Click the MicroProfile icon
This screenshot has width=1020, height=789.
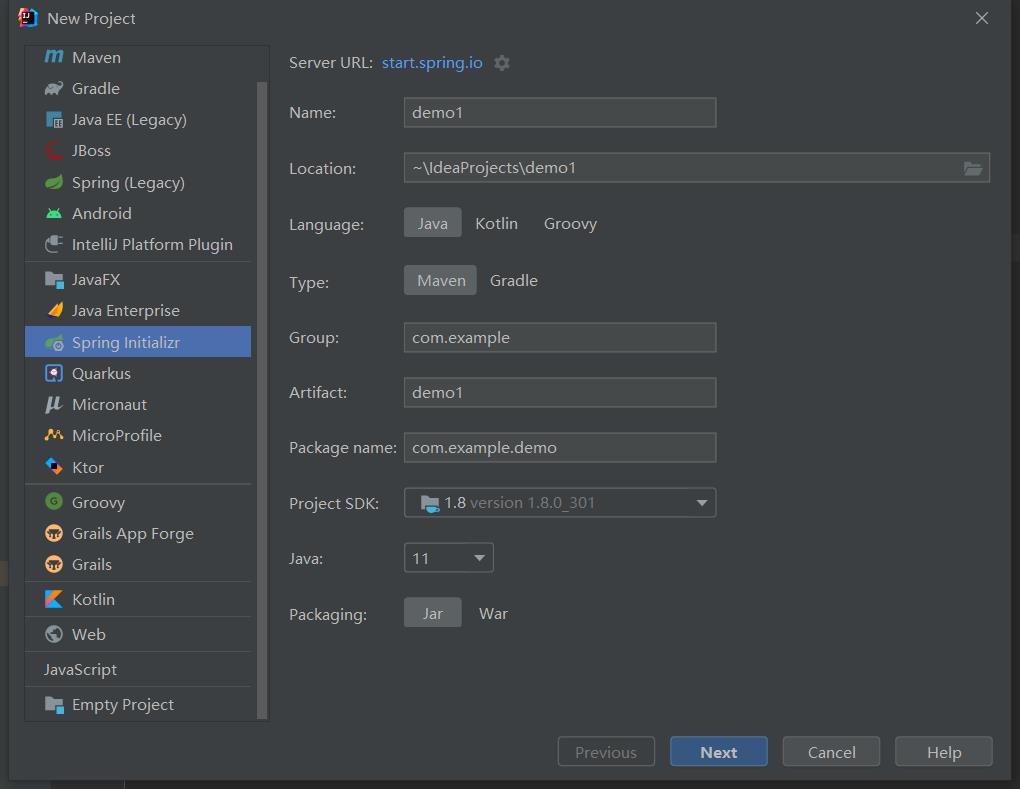coord(54,435)
